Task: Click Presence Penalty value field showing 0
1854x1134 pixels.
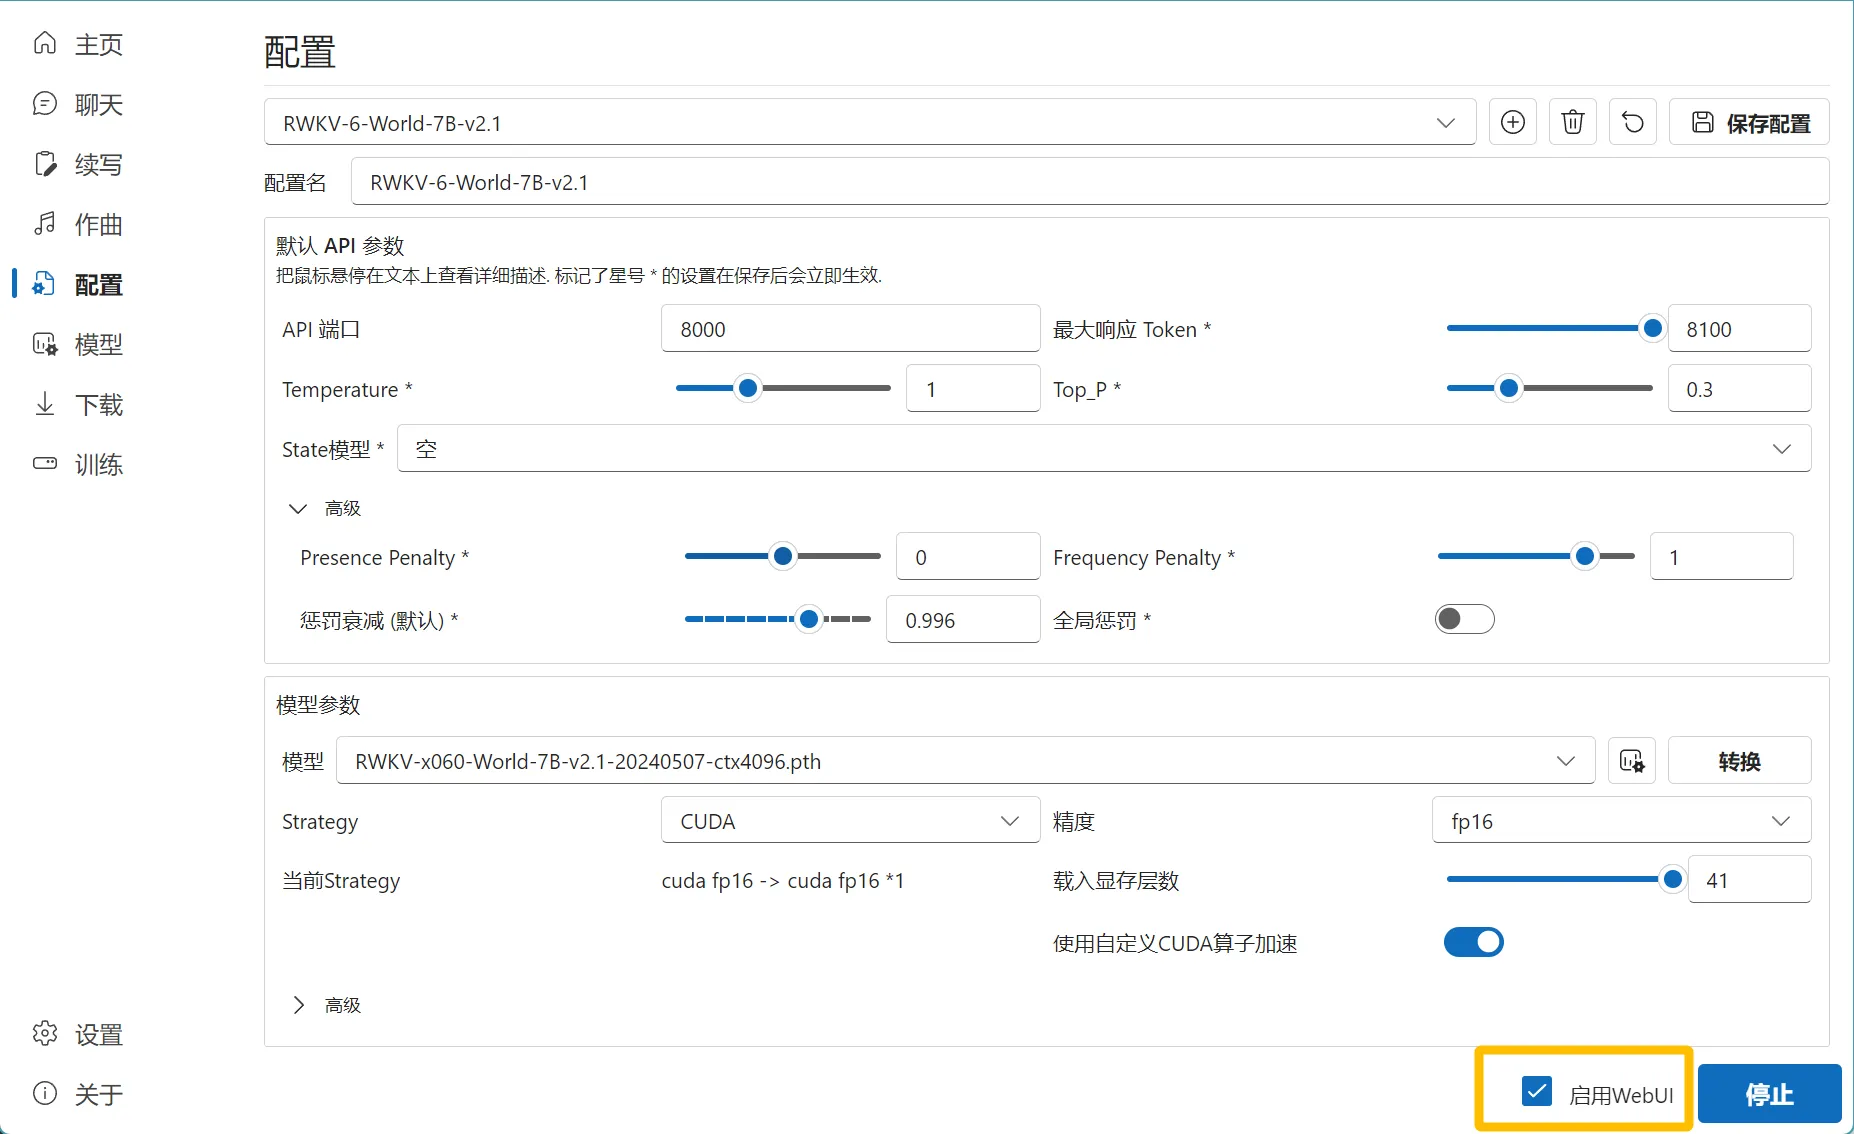Action: coord(968,556)
